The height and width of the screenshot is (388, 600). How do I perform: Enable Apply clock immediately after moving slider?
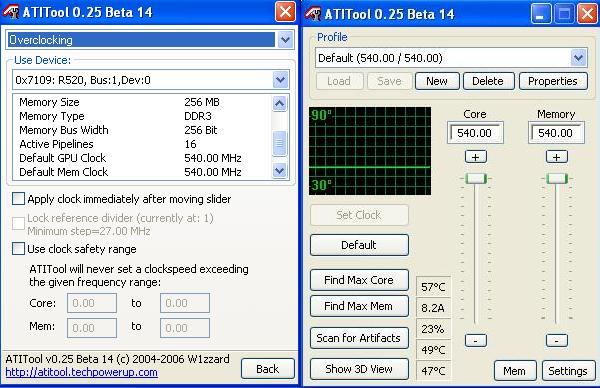coord(18,199)
